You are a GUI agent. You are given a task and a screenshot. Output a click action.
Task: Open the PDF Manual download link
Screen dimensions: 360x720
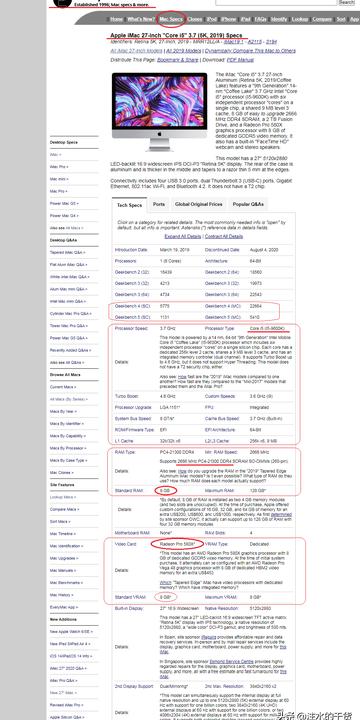click(240, 60)
